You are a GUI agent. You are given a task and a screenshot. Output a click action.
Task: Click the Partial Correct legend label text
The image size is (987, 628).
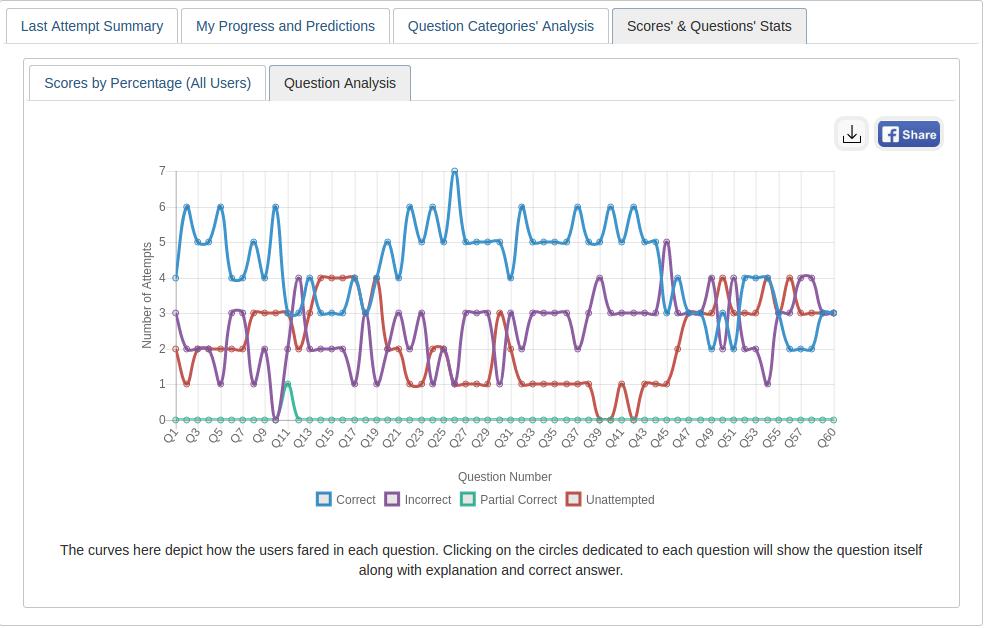(518, 499)
